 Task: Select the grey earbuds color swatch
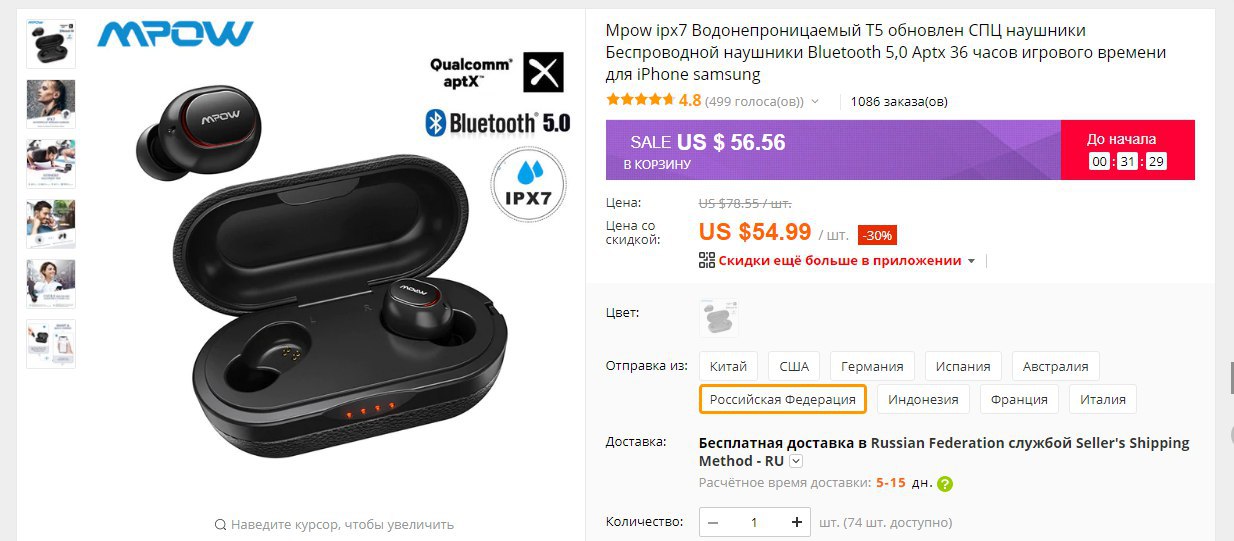[719, 317]
